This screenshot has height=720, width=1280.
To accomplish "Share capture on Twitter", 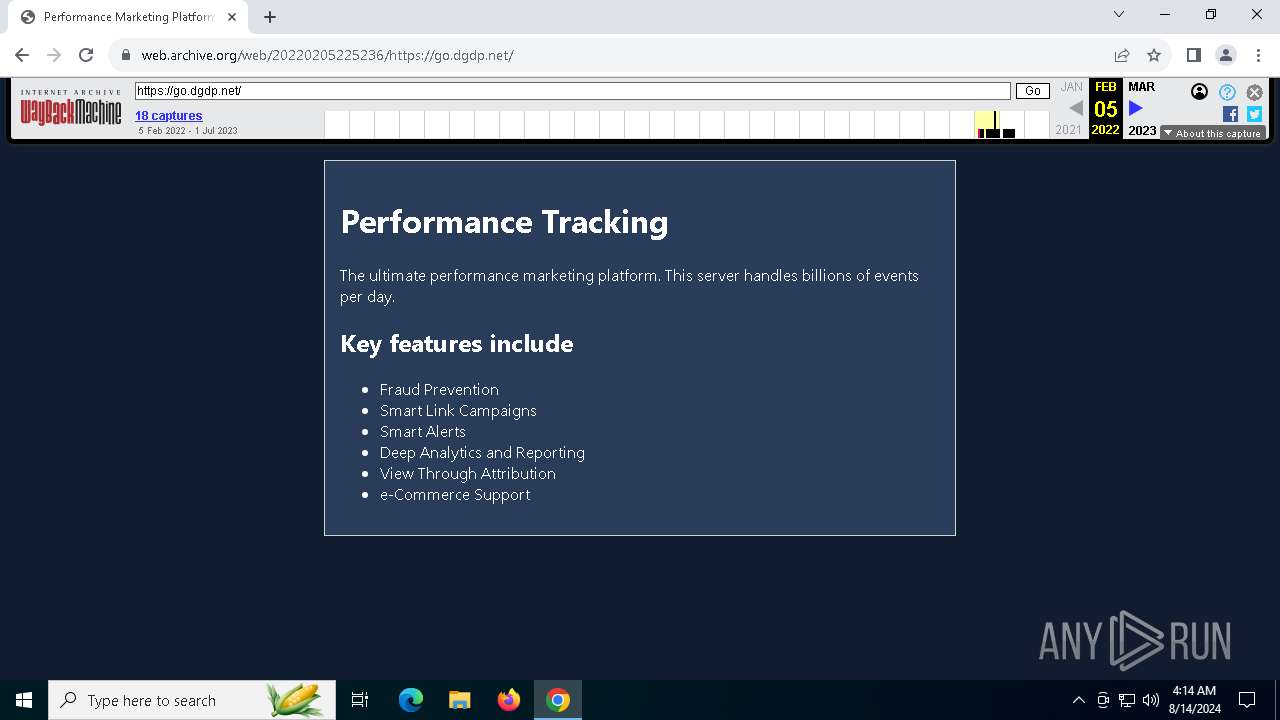I will pyautogui.click(x=1254, y=114).
